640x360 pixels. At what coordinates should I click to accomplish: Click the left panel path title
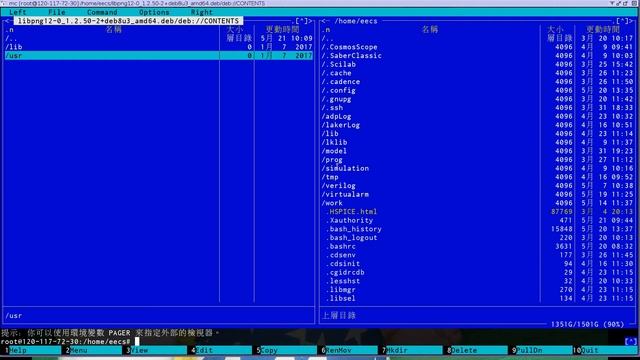[x=128, y=21]
